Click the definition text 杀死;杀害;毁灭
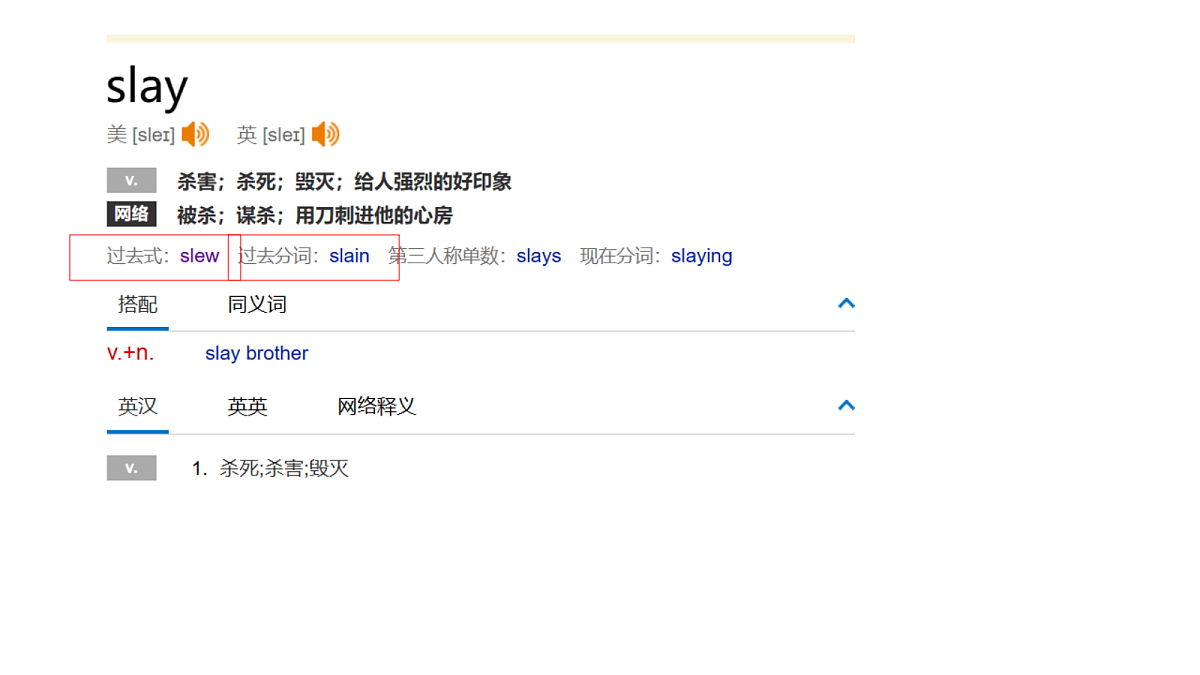The width and height of the screenshot is (1200, 675). tap(284, 468)
